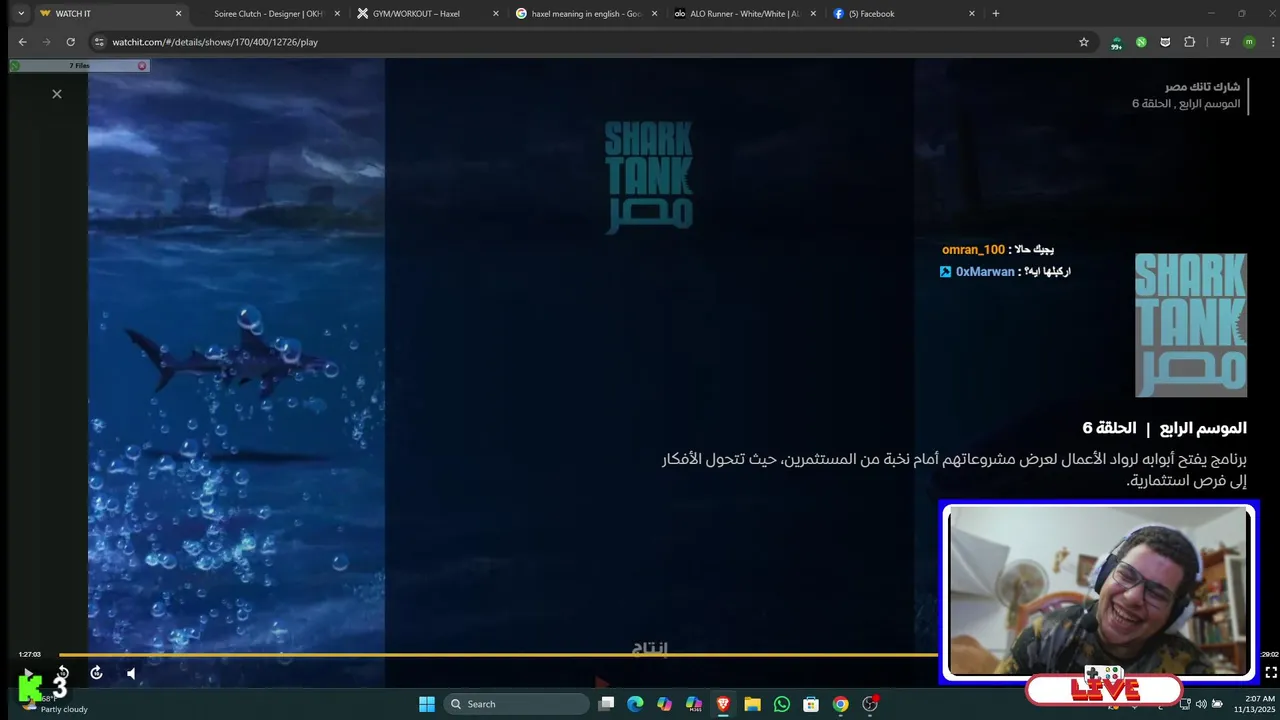
Task: Open Task View on the taskbar
Action: pos(606,704)
